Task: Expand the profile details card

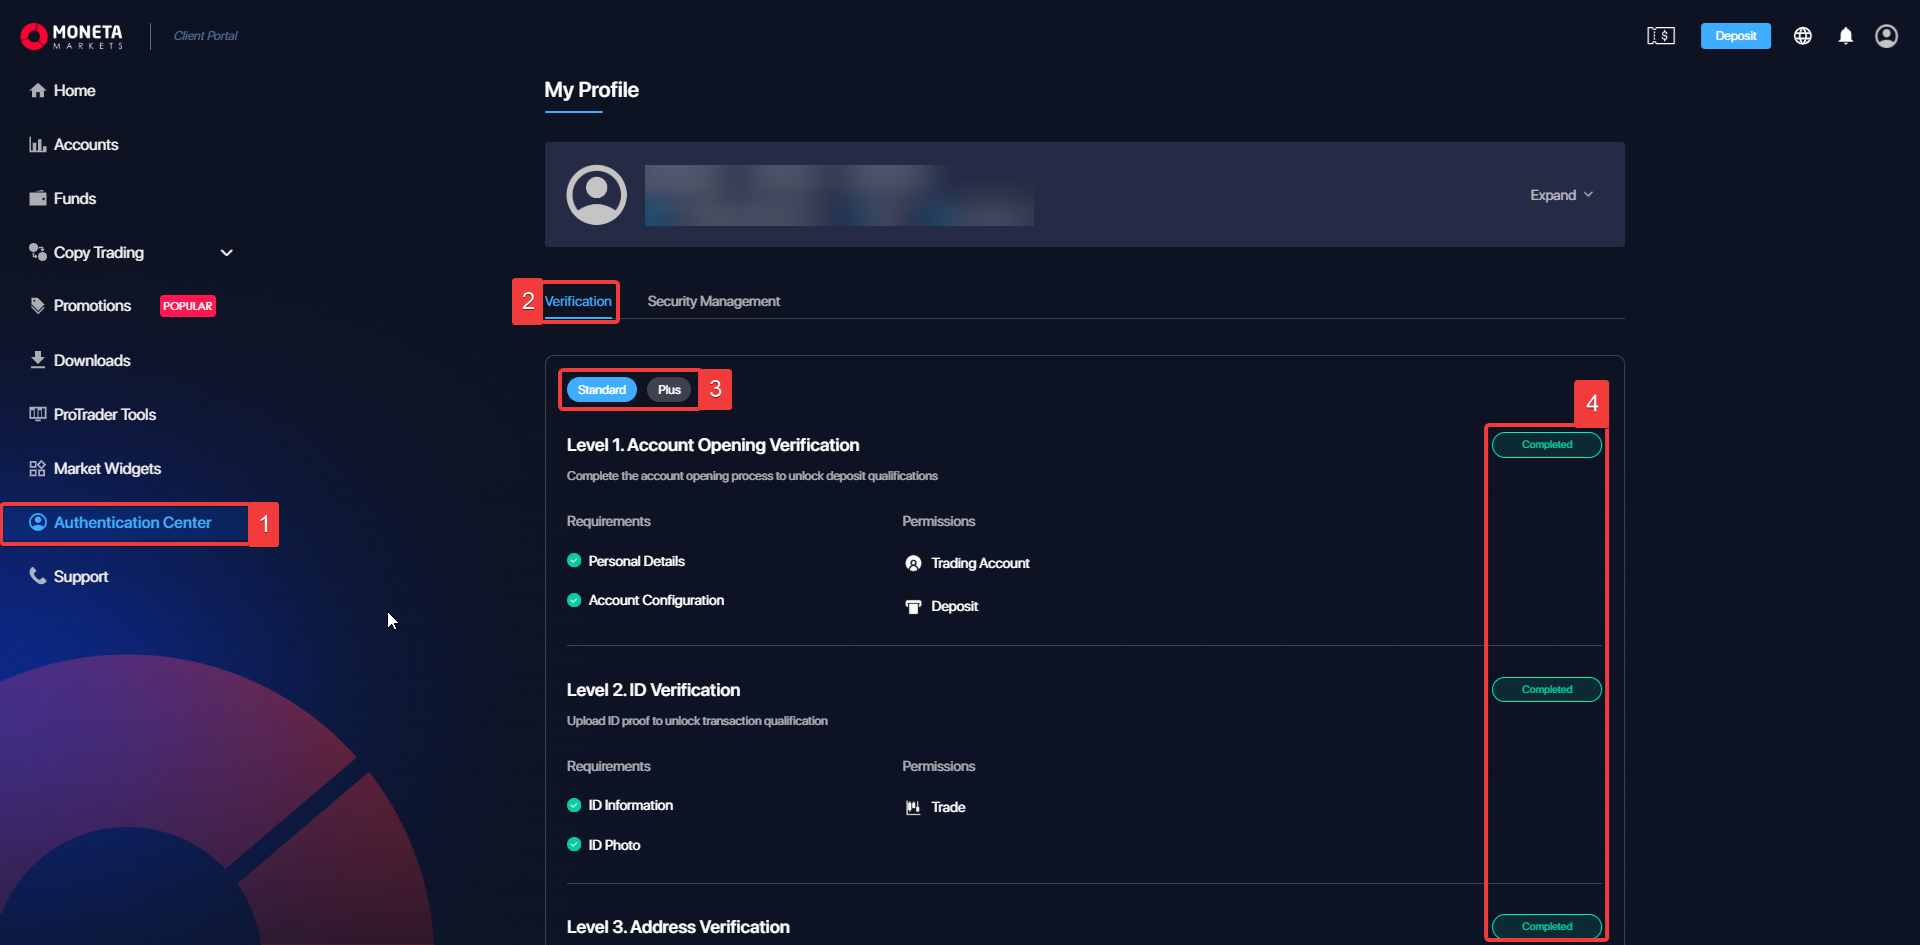Action: tap(1561, 195)
